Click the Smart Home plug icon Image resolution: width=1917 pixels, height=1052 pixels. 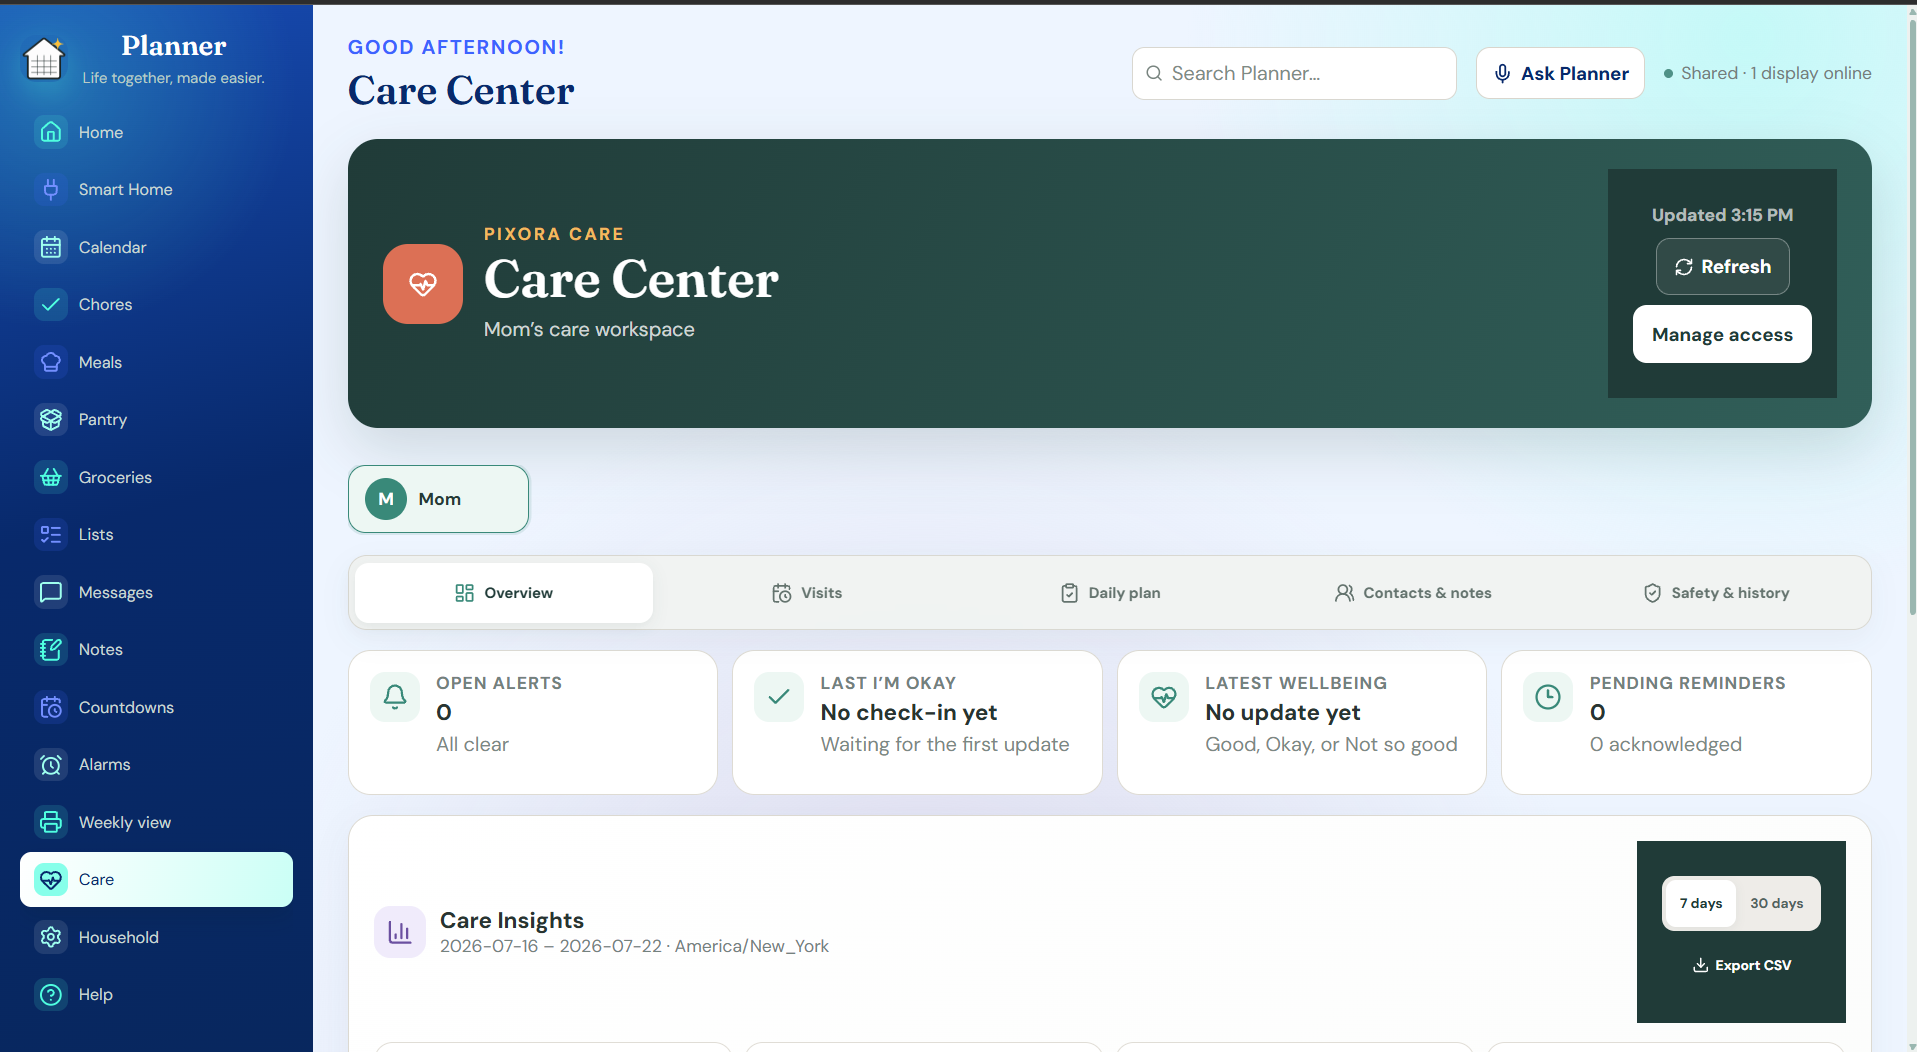[x=51, y=189]
